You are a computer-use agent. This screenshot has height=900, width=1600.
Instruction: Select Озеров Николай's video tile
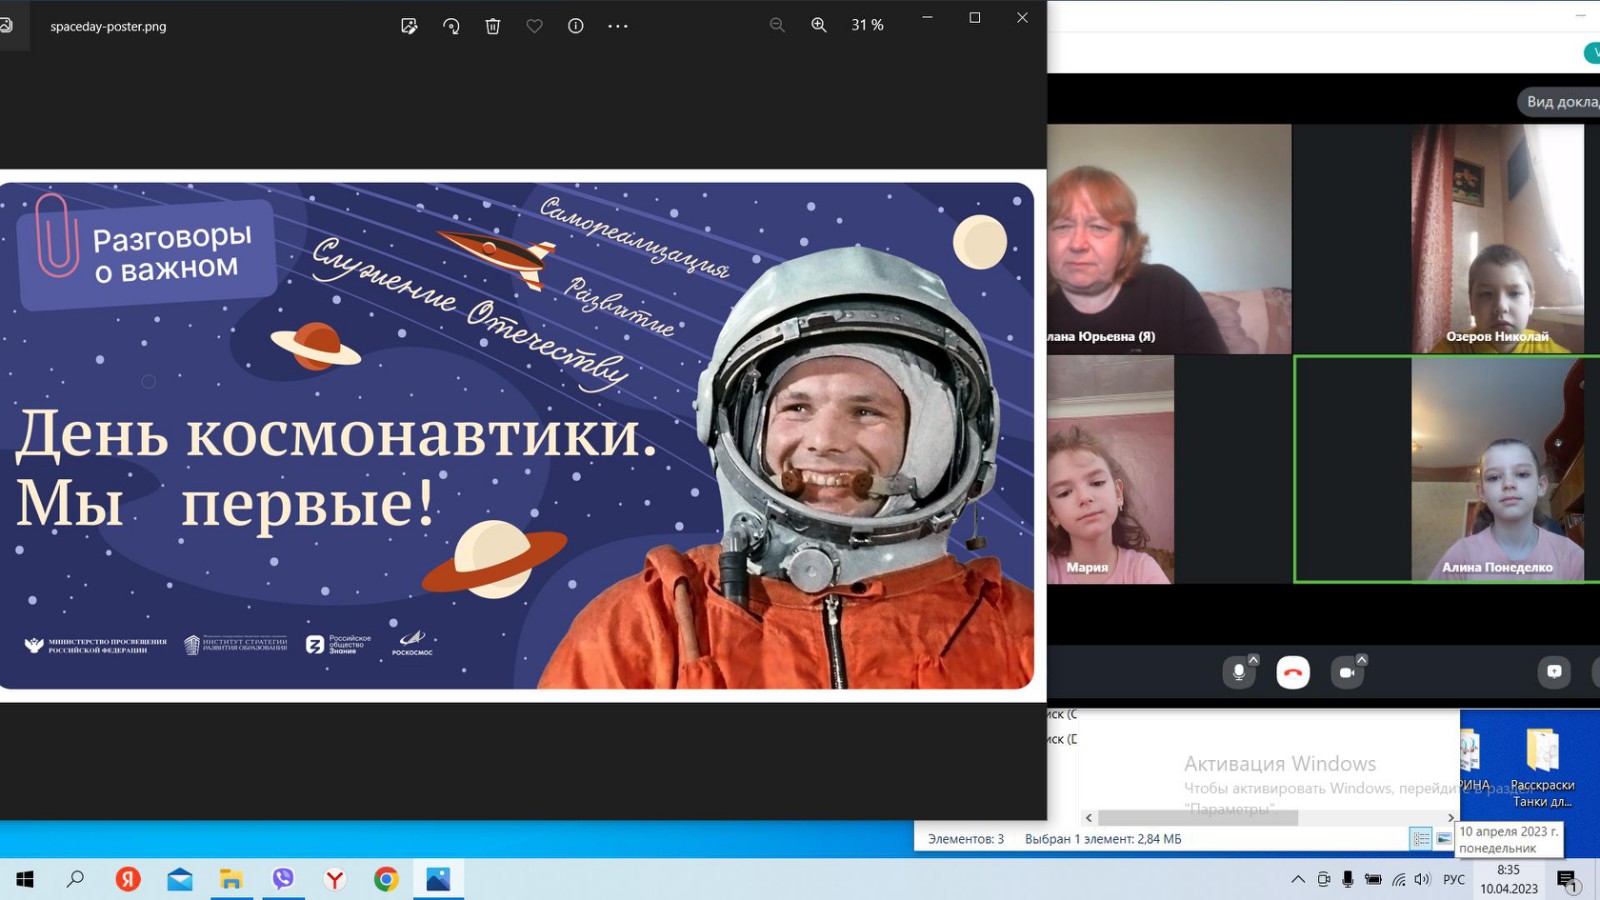1497,238
